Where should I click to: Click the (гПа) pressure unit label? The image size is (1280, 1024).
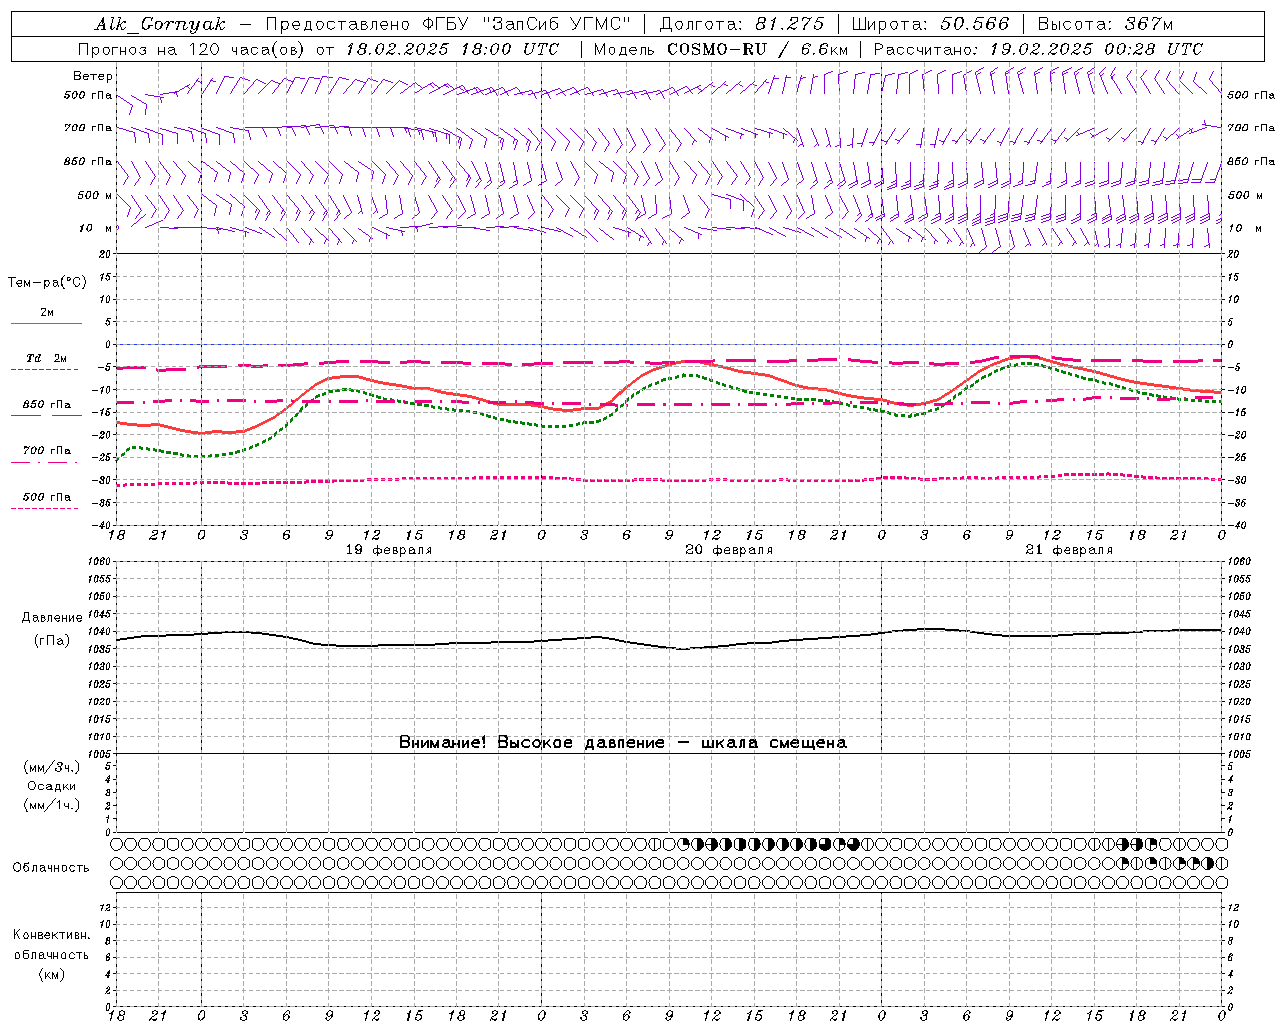pyautogui.click(x=51, y=641)
